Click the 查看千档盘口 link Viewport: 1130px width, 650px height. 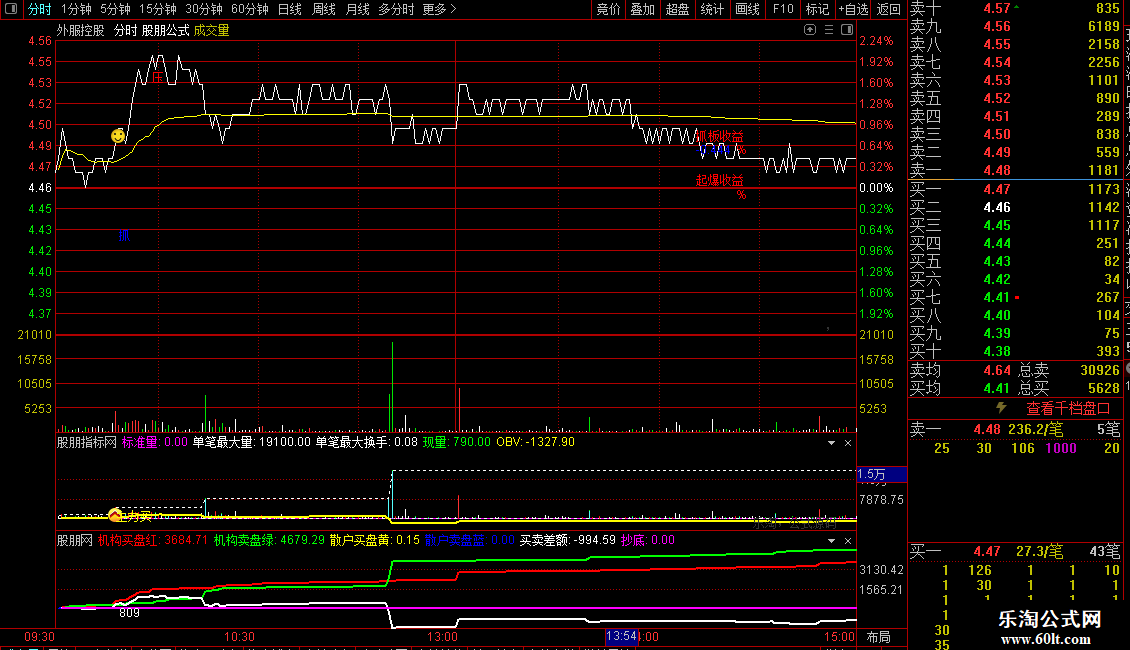point(1068,409)
